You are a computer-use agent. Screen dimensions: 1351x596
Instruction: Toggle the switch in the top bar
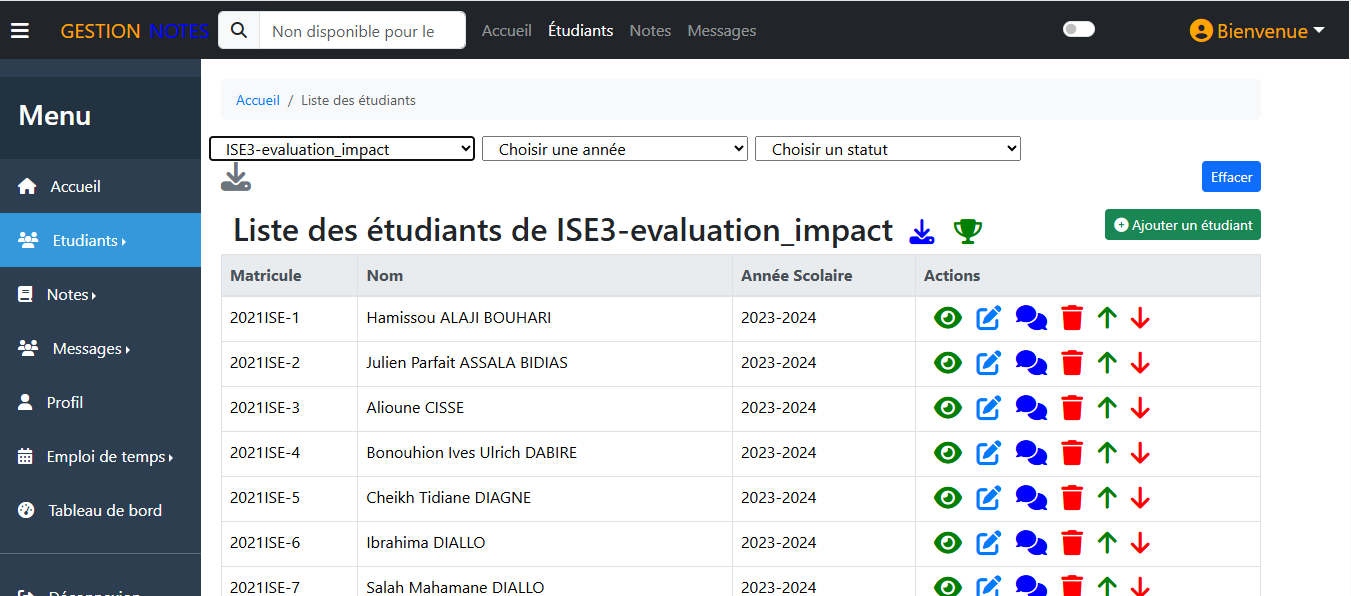[x=1078, y=29]
